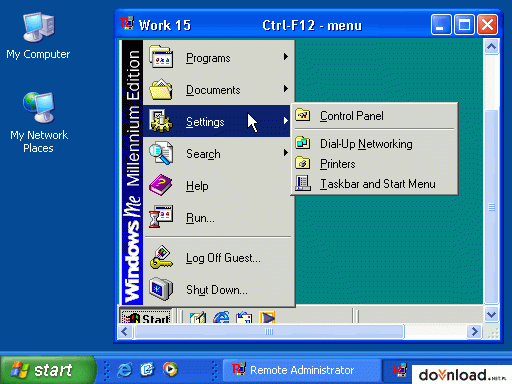The height and width of the screenshot is (384, 512).
Task: Expand the Programs submenu arrow
Action: pyautogui.click(x=286, y=57)
